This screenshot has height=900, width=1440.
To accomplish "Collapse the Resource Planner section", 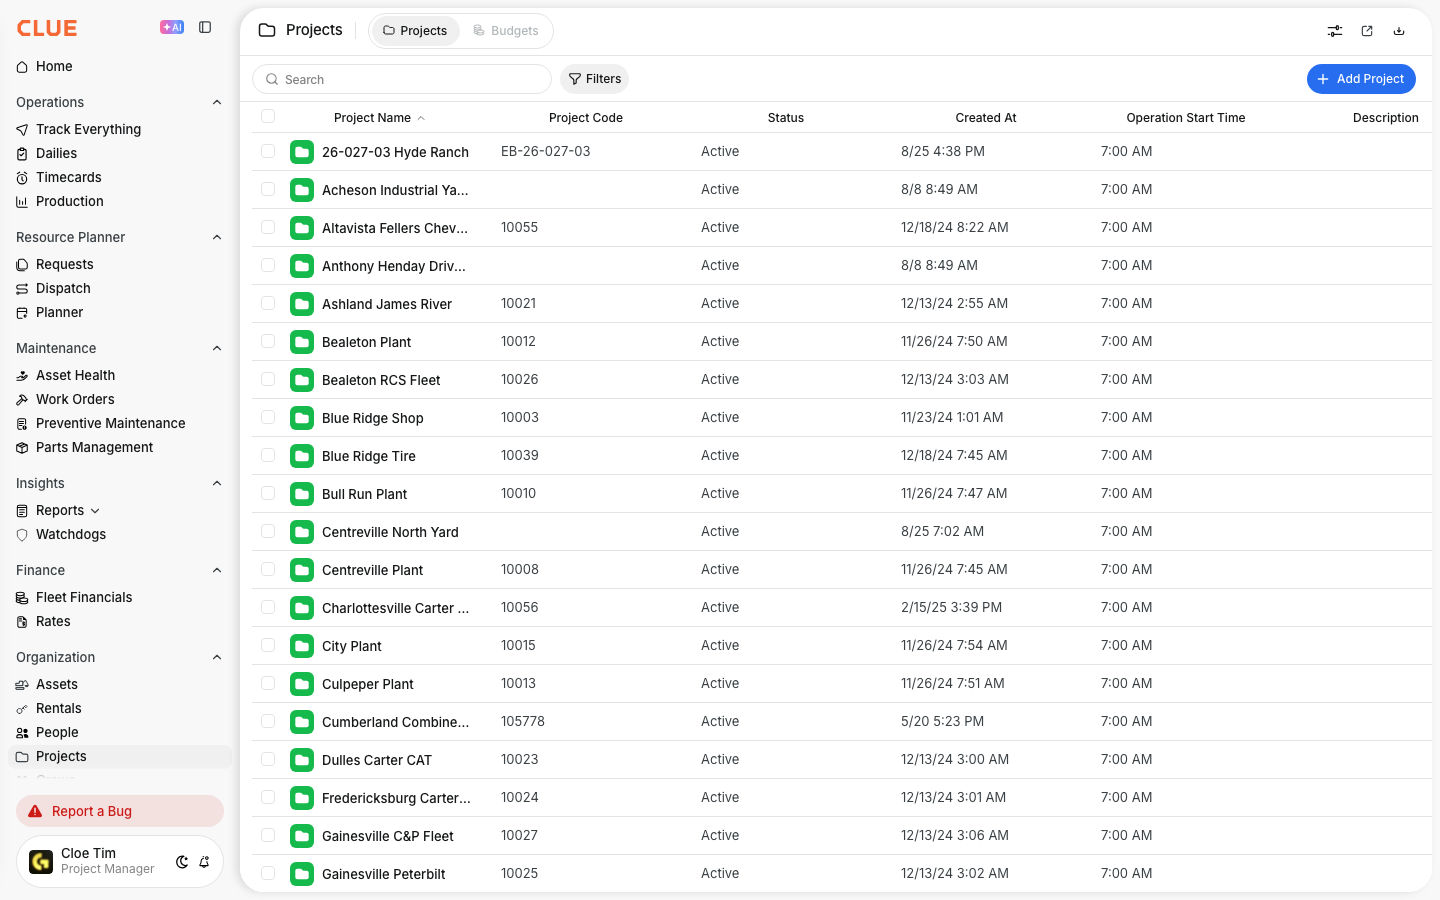I will pos(217,237).
